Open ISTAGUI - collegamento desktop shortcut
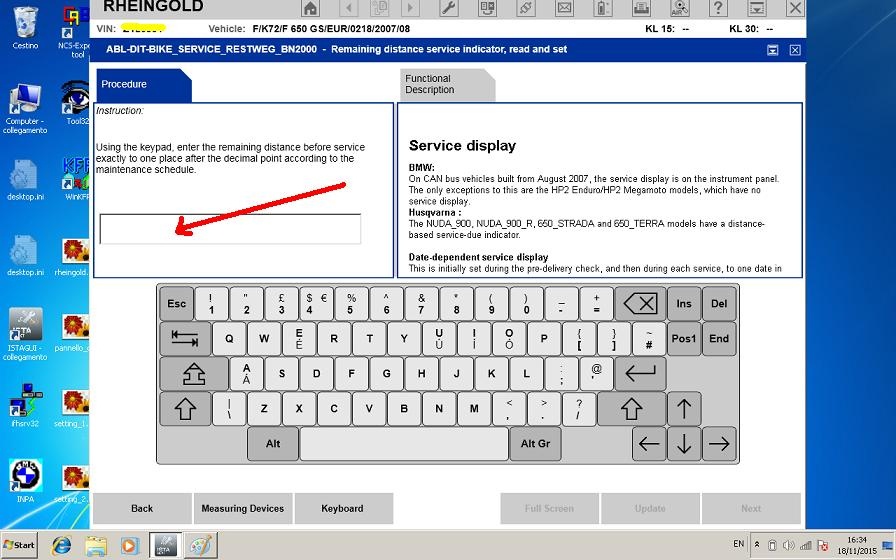The image size is (896, 560). [x=25, y=335]
